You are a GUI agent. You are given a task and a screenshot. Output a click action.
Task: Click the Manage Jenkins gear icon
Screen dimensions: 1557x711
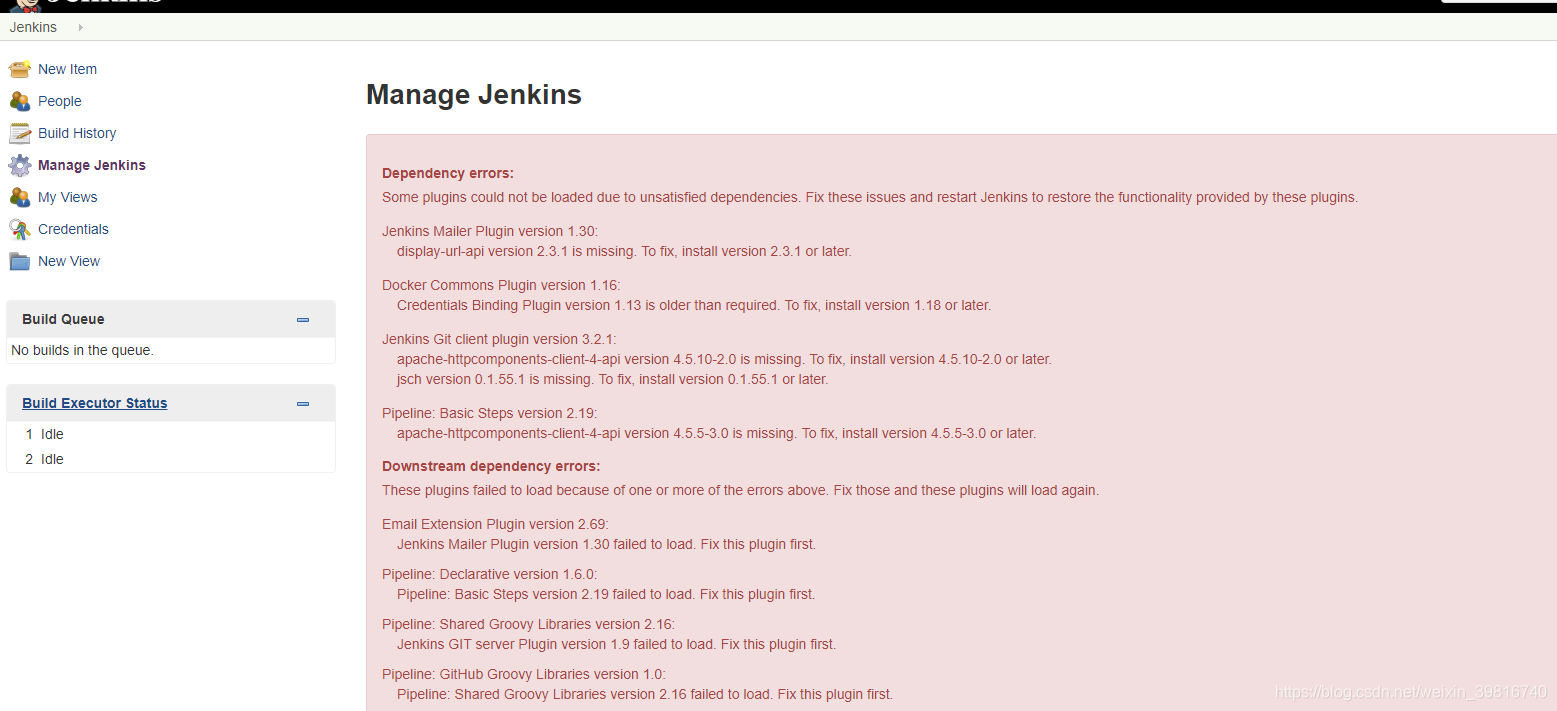coord(20,165)
